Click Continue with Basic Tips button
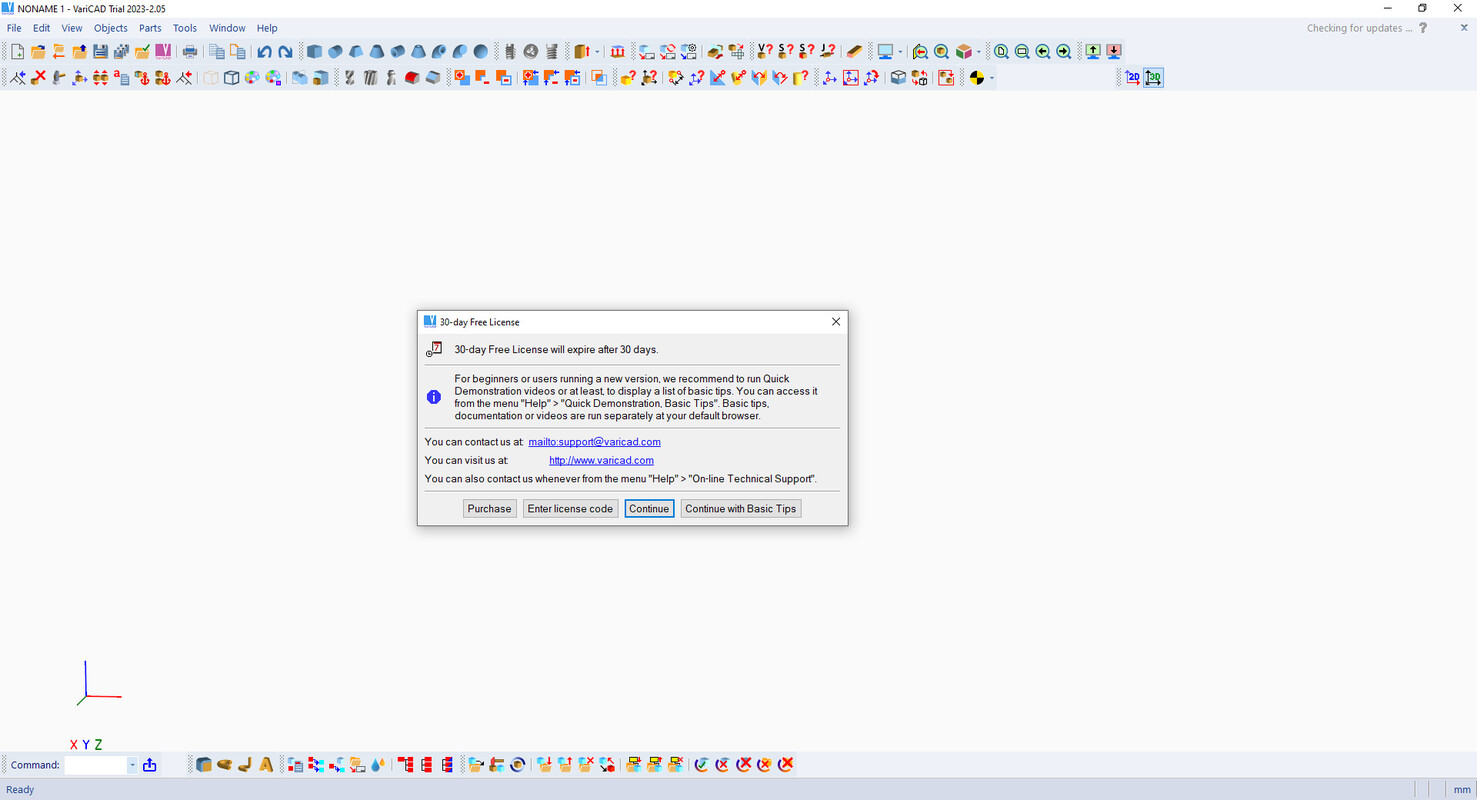Viewport: 1477px width, 800px height. 741,509
